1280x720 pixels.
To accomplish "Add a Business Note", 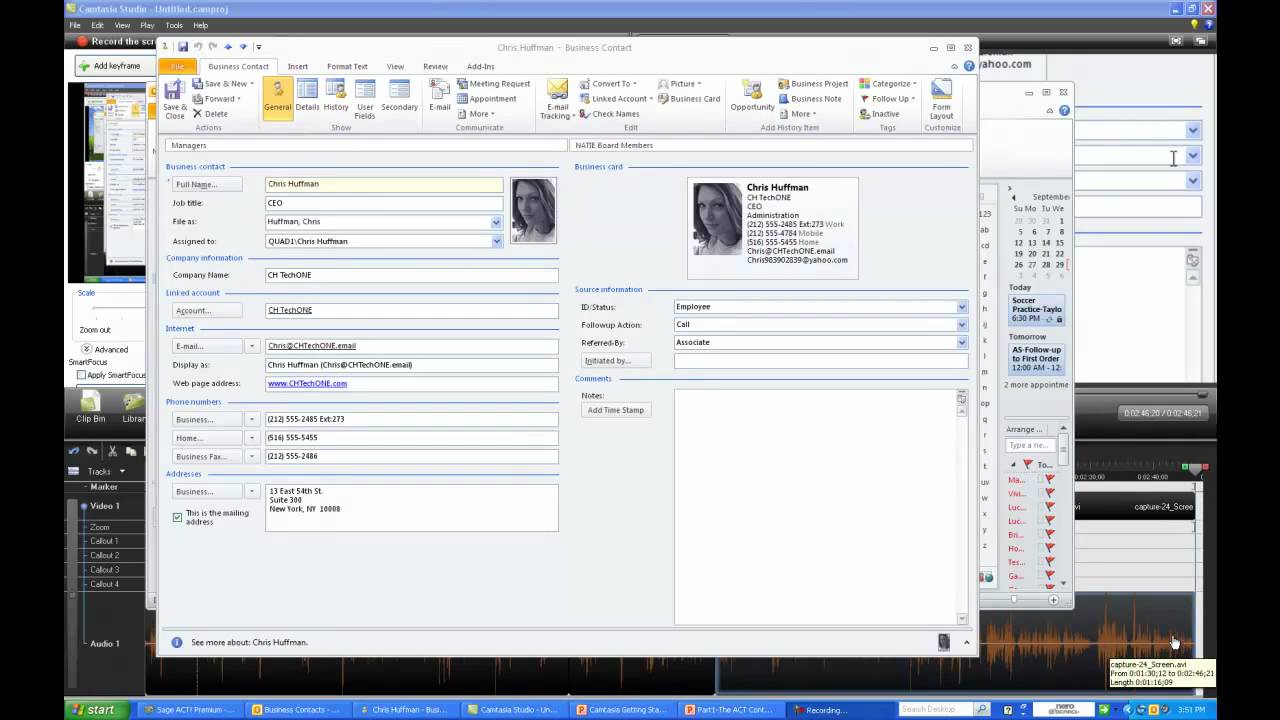I will pyautogui.click(x=809, y=99).
